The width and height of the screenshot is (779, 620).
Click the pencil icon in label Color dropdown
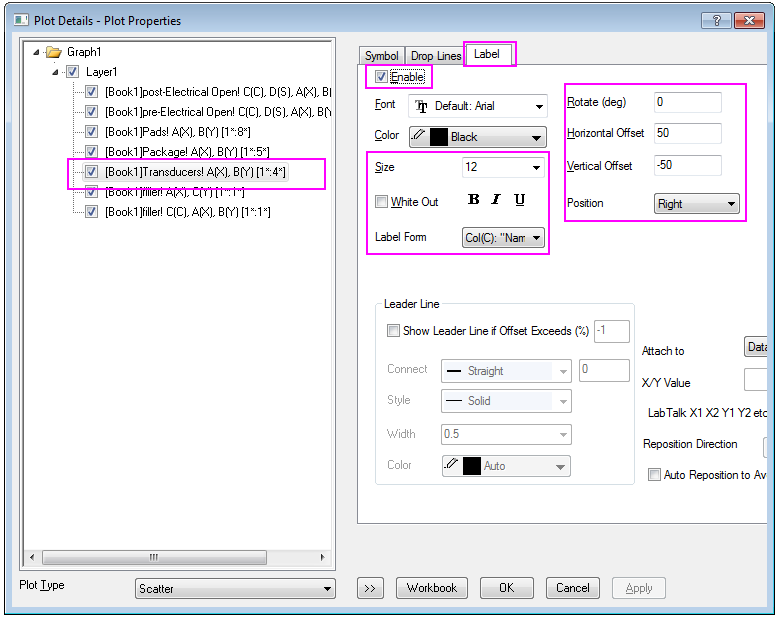tap(419, 137)
